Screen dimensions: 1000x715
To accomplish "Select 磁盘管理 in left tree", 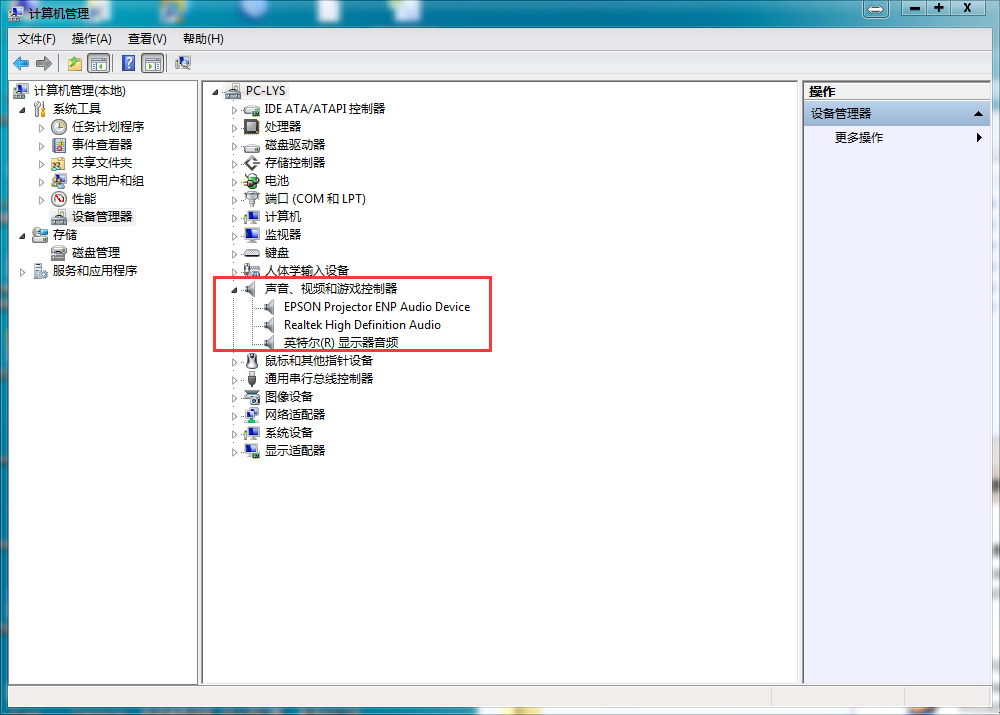I will pos(96,253).
